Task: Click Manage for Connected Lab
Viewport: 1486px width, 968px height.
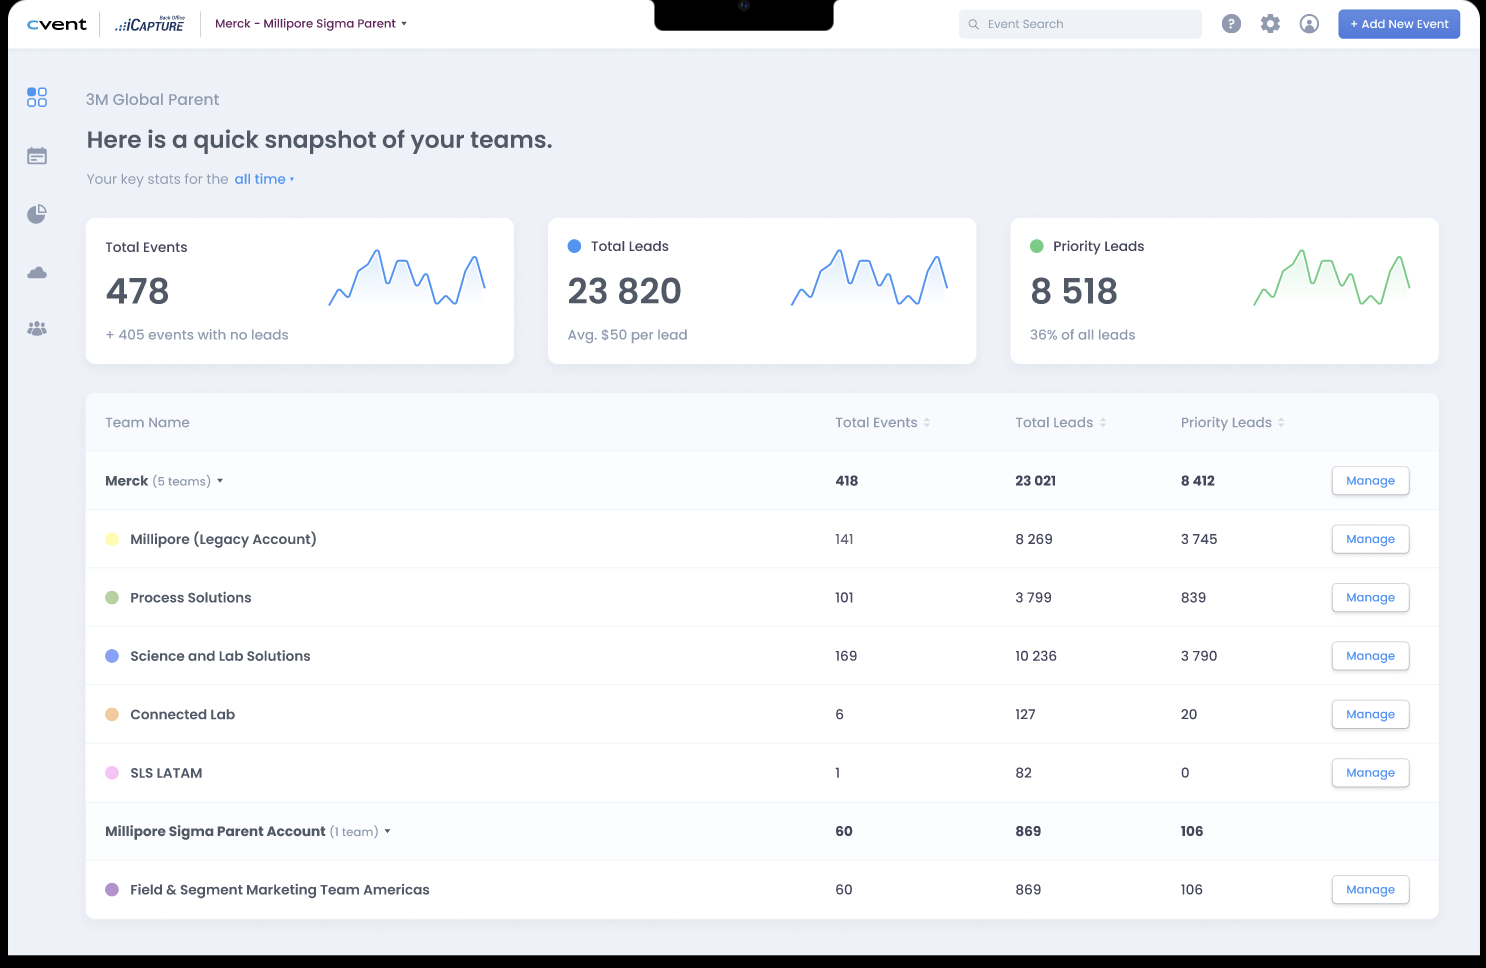Action: pos(1370,714)
